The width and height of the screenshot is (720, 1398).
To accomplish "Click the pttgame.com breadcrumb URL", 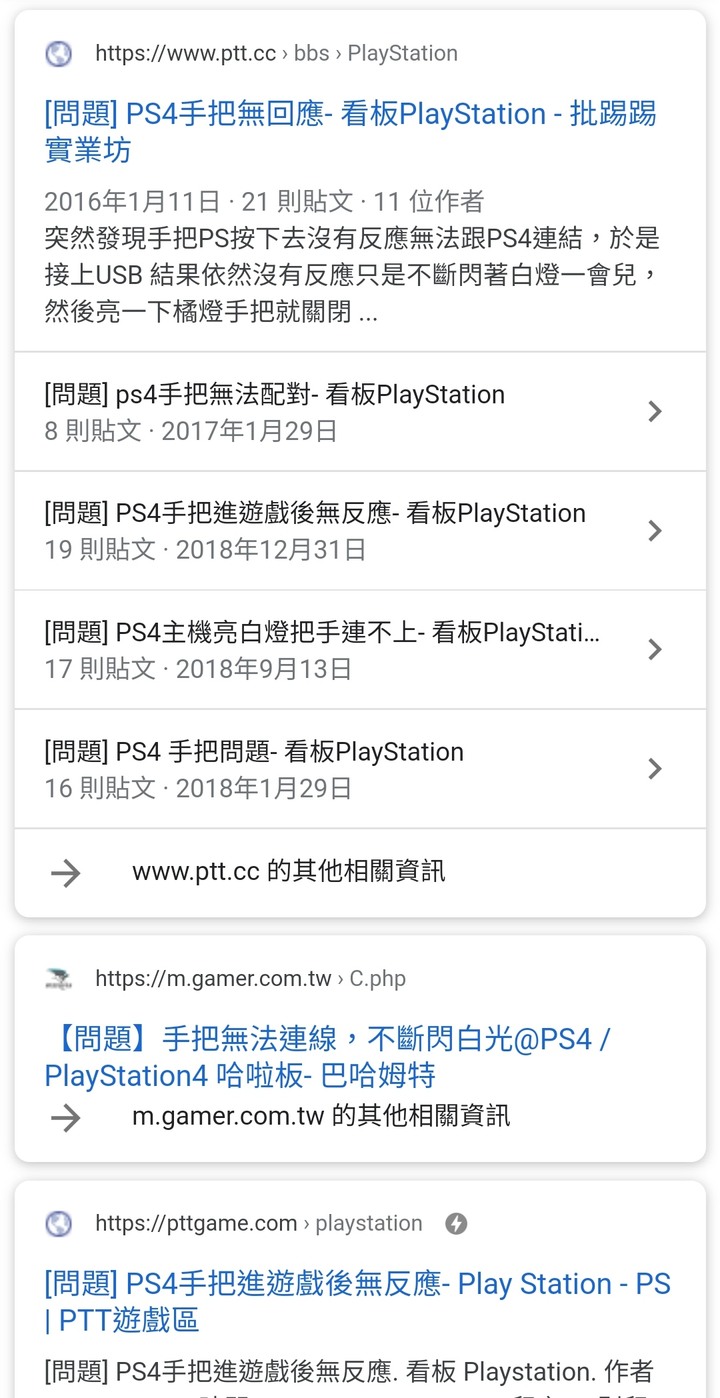I will pos(258,1223).
